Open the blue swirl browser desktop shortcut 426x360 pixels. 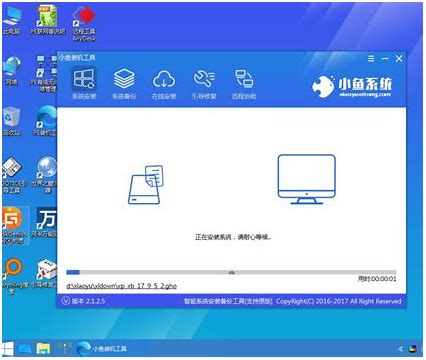pyautogui.click(x=46, y=121)
